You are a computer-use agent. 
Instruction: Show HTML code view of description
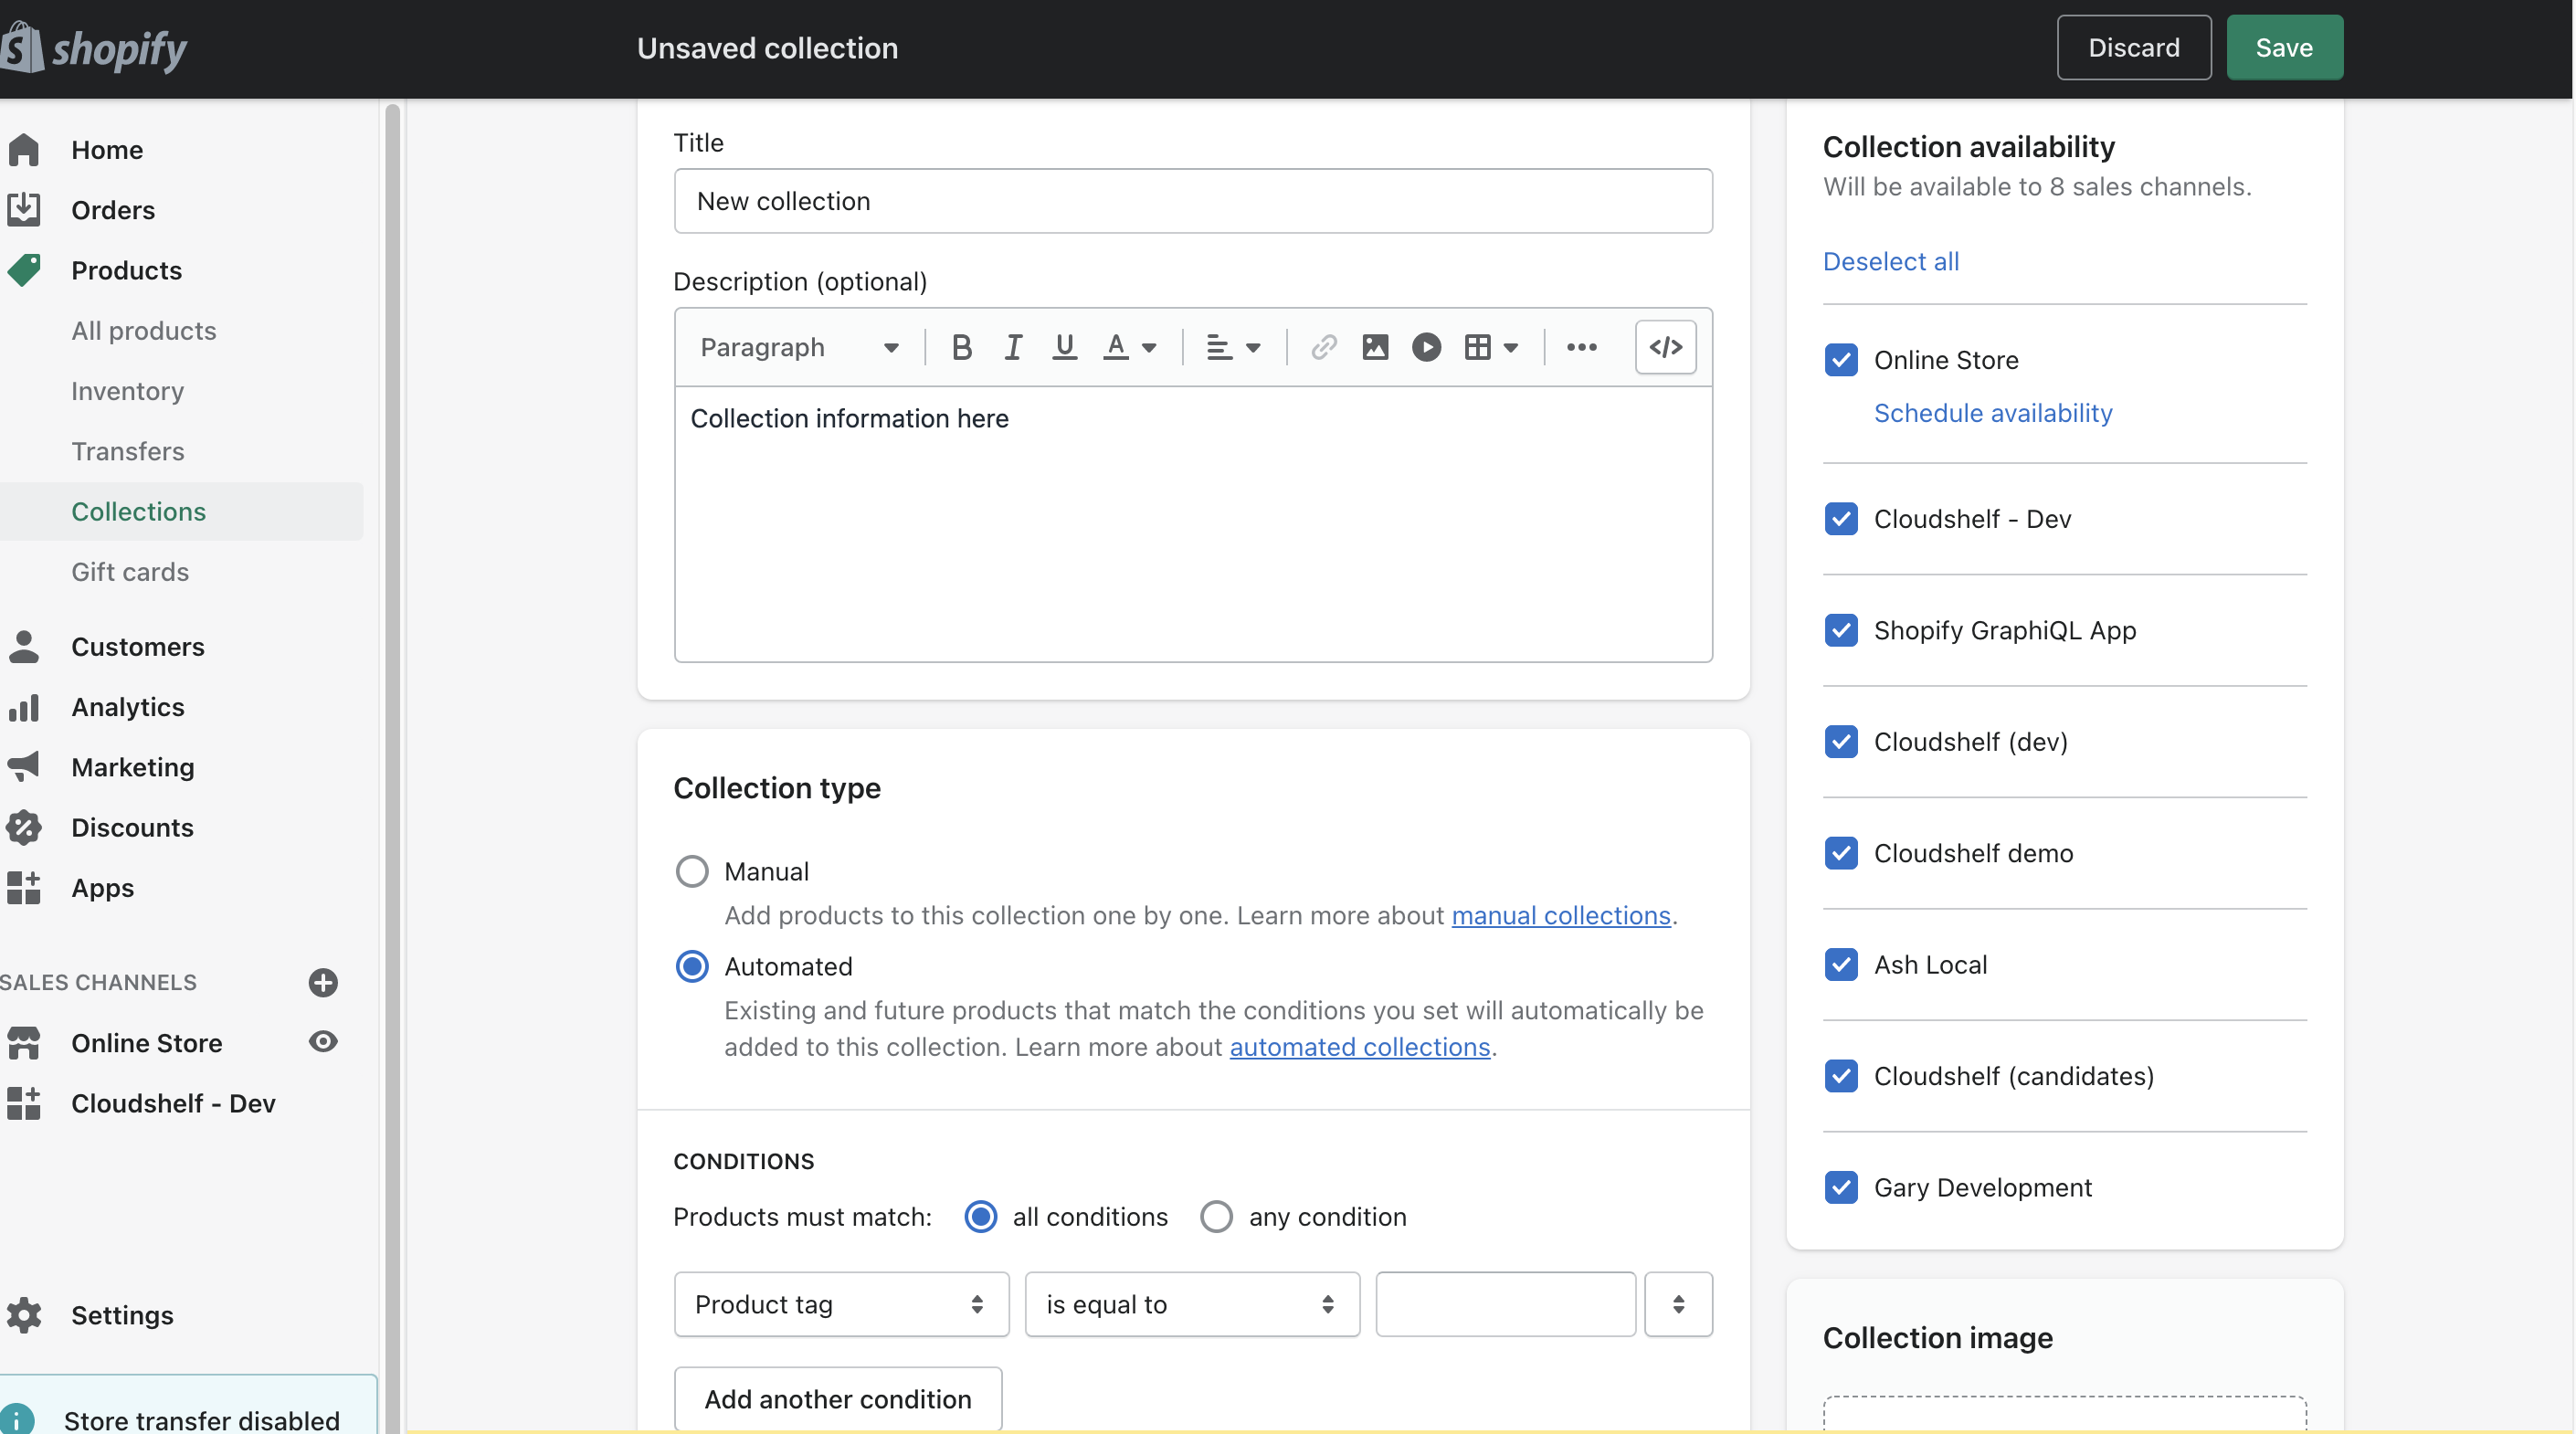pos(1666,347)
